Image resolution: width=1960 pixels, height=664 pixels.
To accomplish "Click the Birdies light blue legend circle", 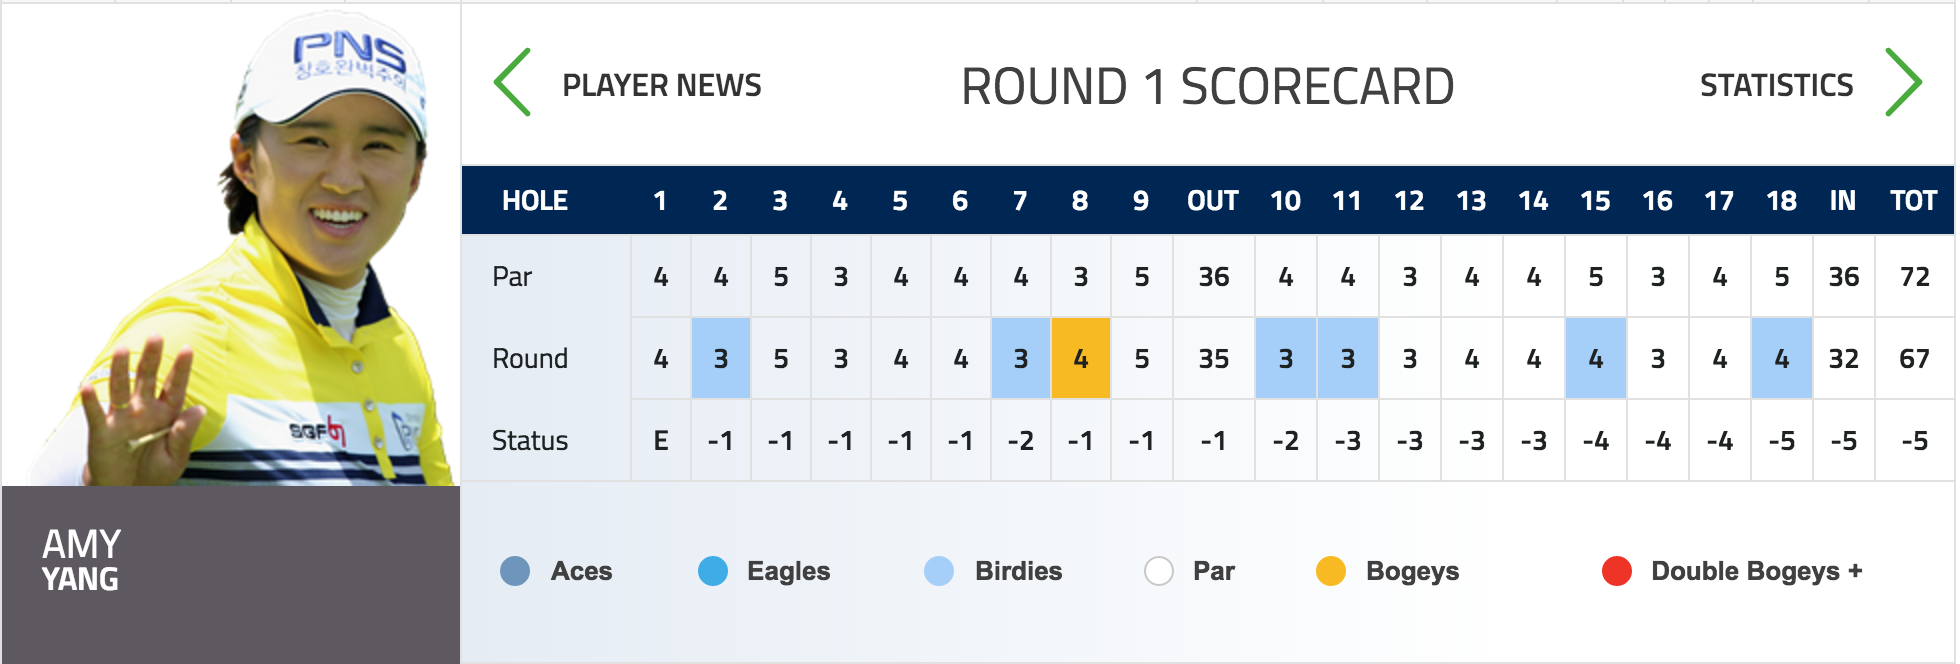I will click(939, 571).
